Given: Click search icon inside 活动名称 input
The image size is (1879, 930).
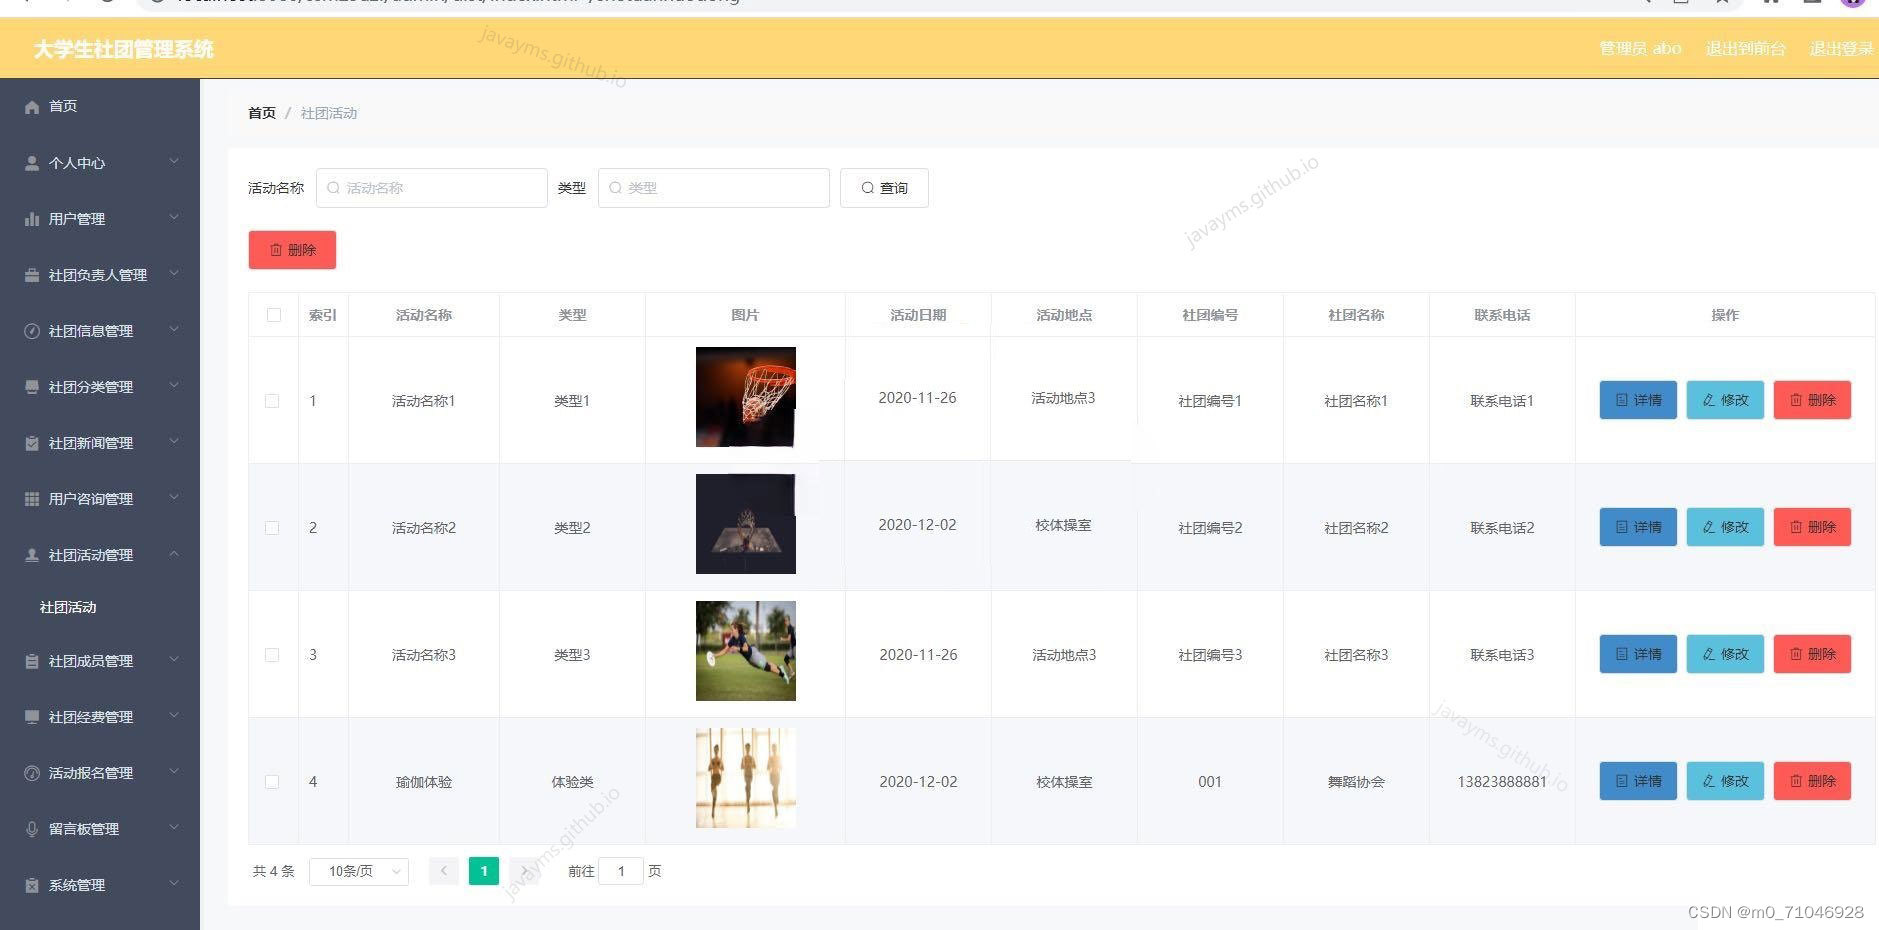Looking at the screenshot, I should point(334,188).
